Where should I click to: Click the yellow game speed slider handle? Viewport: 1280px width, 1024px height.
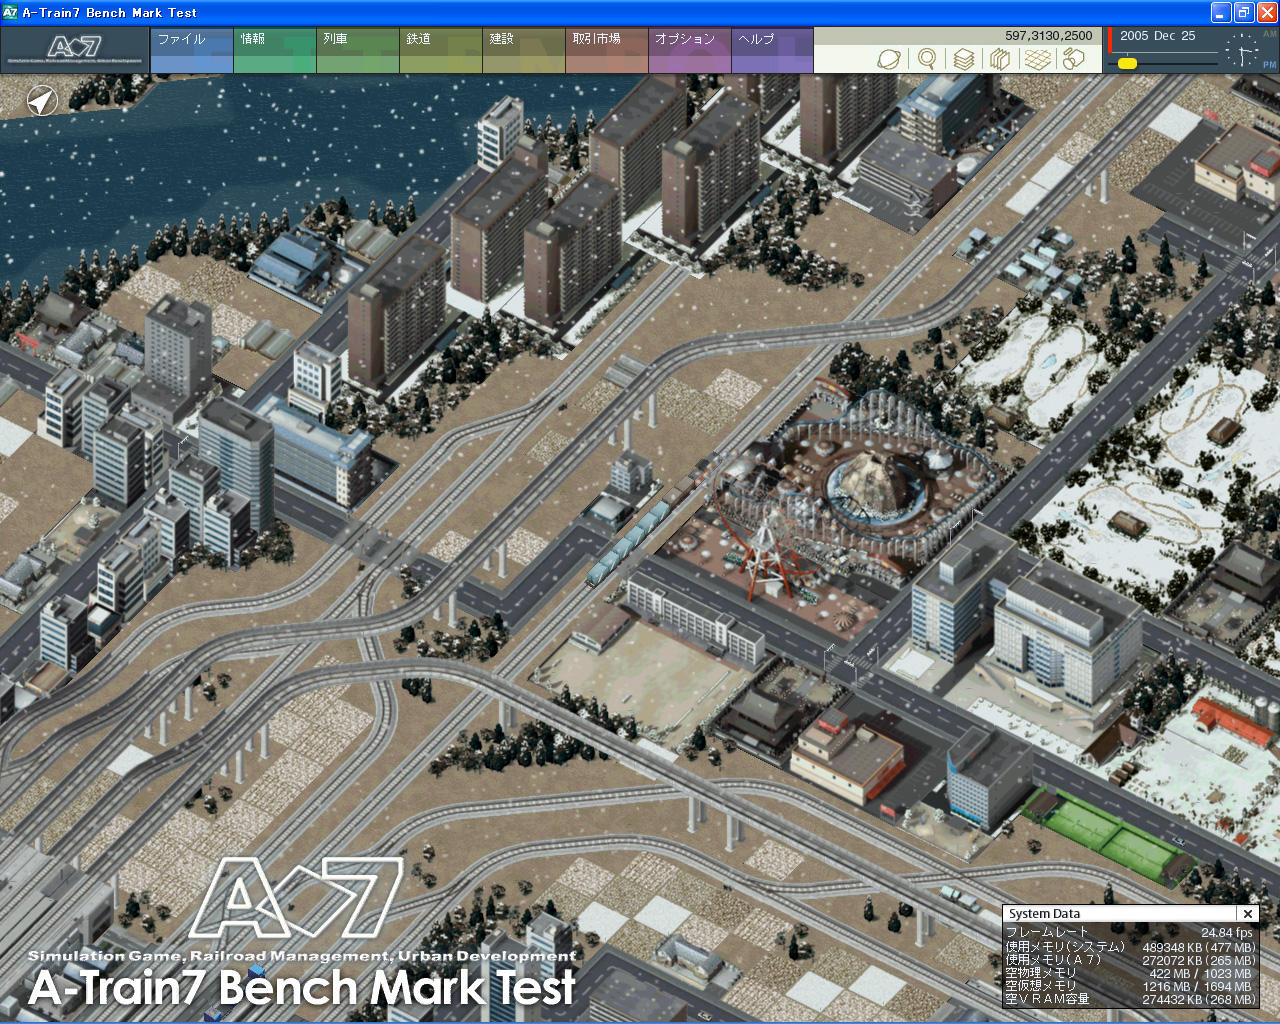[x=1127, y=63]
